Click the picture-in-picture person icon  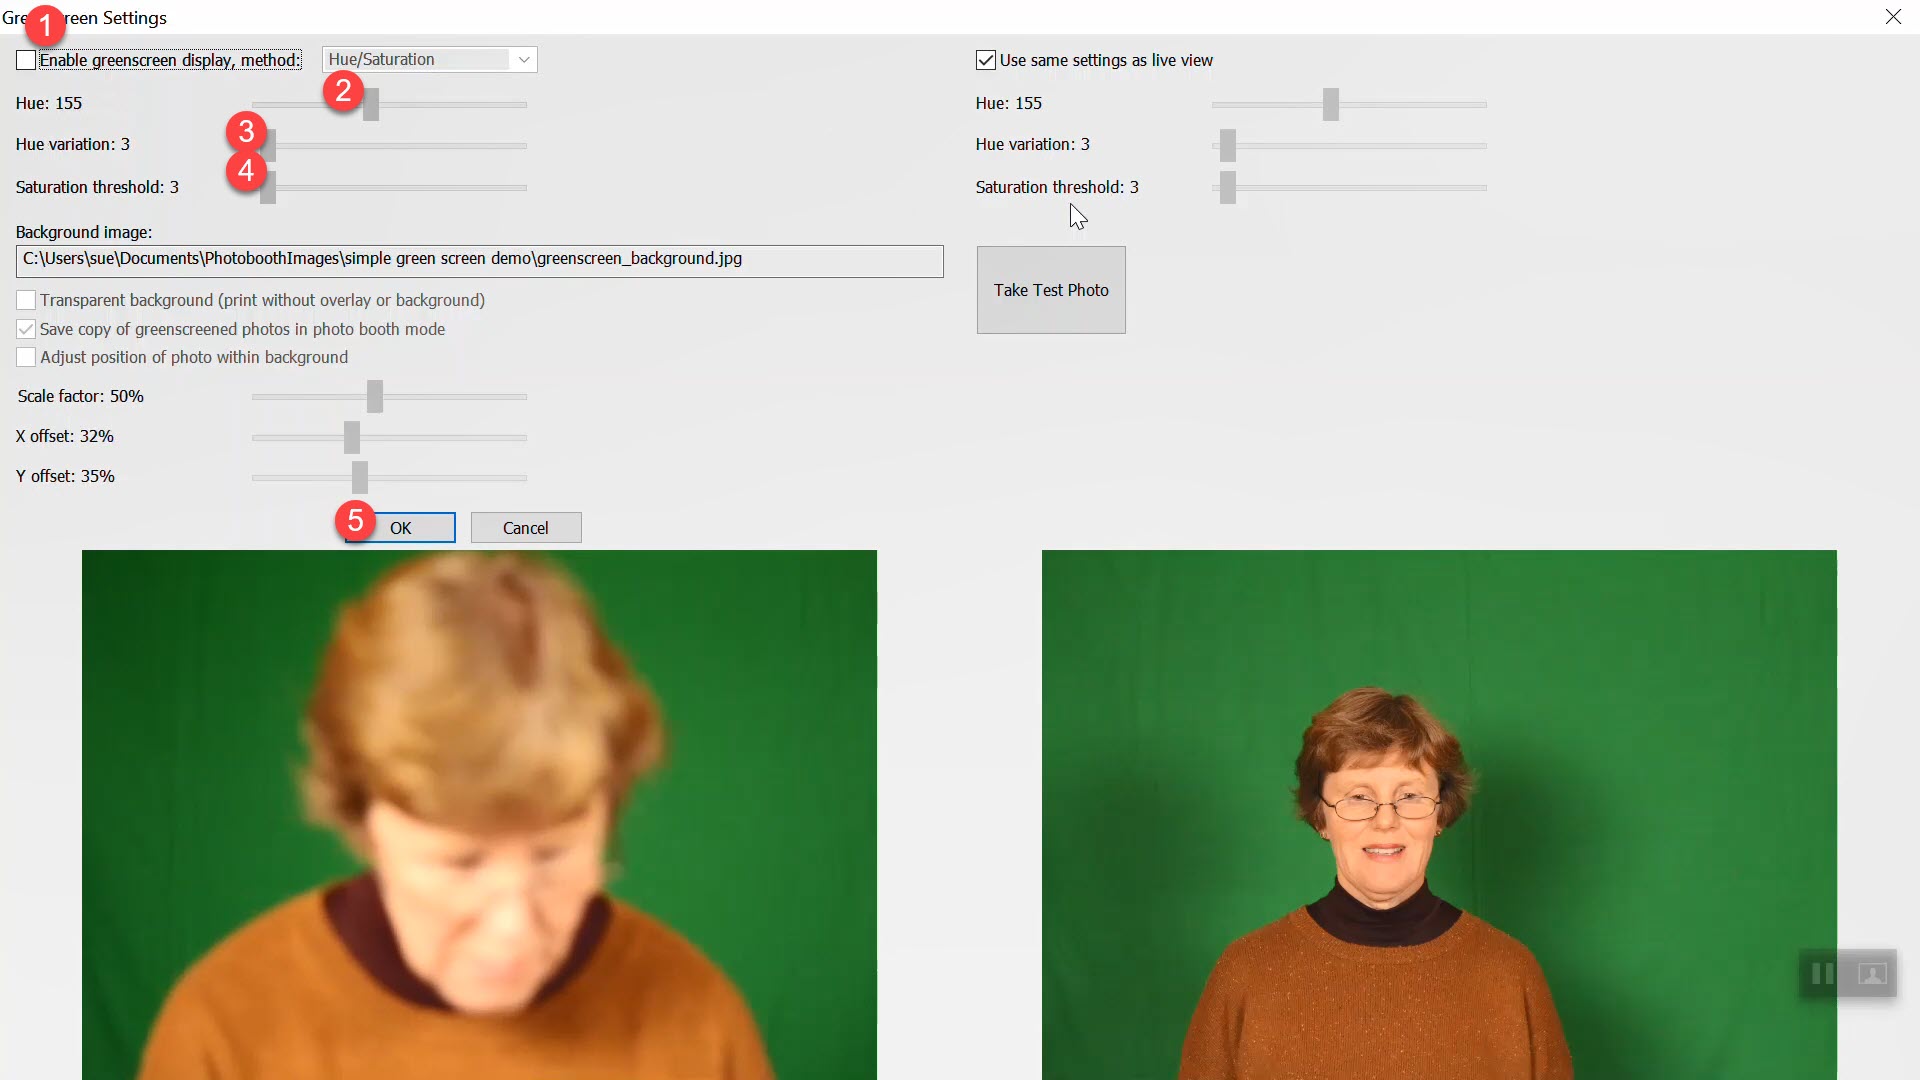(1872, 974)
